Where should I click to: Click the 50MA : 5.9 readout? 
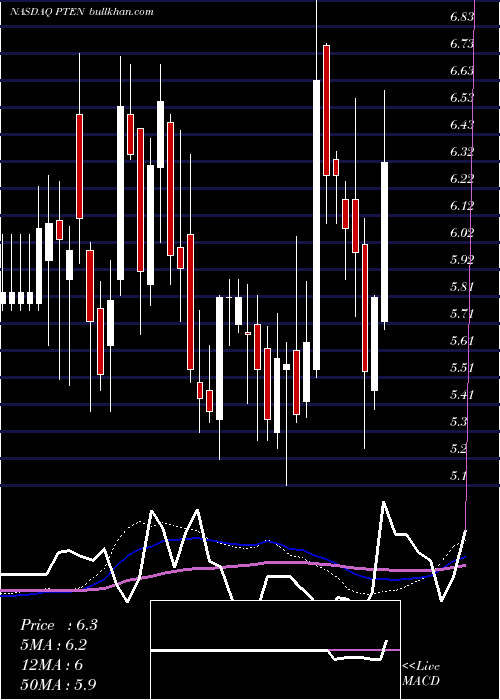[x=58, y=684]
